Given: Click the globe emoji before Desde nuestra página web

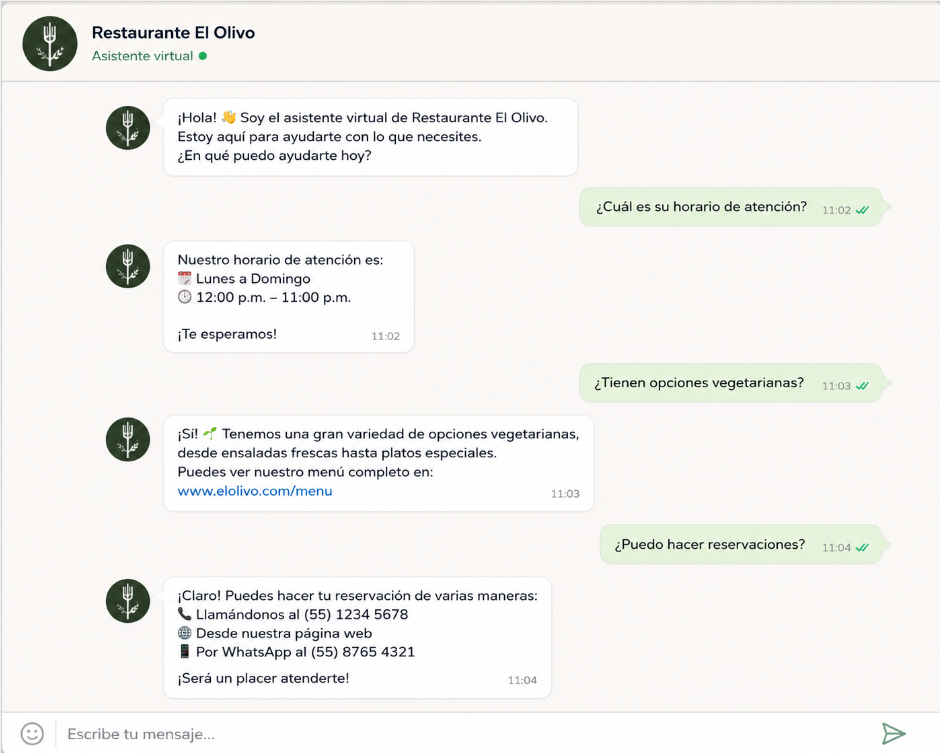Looking at the screenshot, I should pos(185,632).
